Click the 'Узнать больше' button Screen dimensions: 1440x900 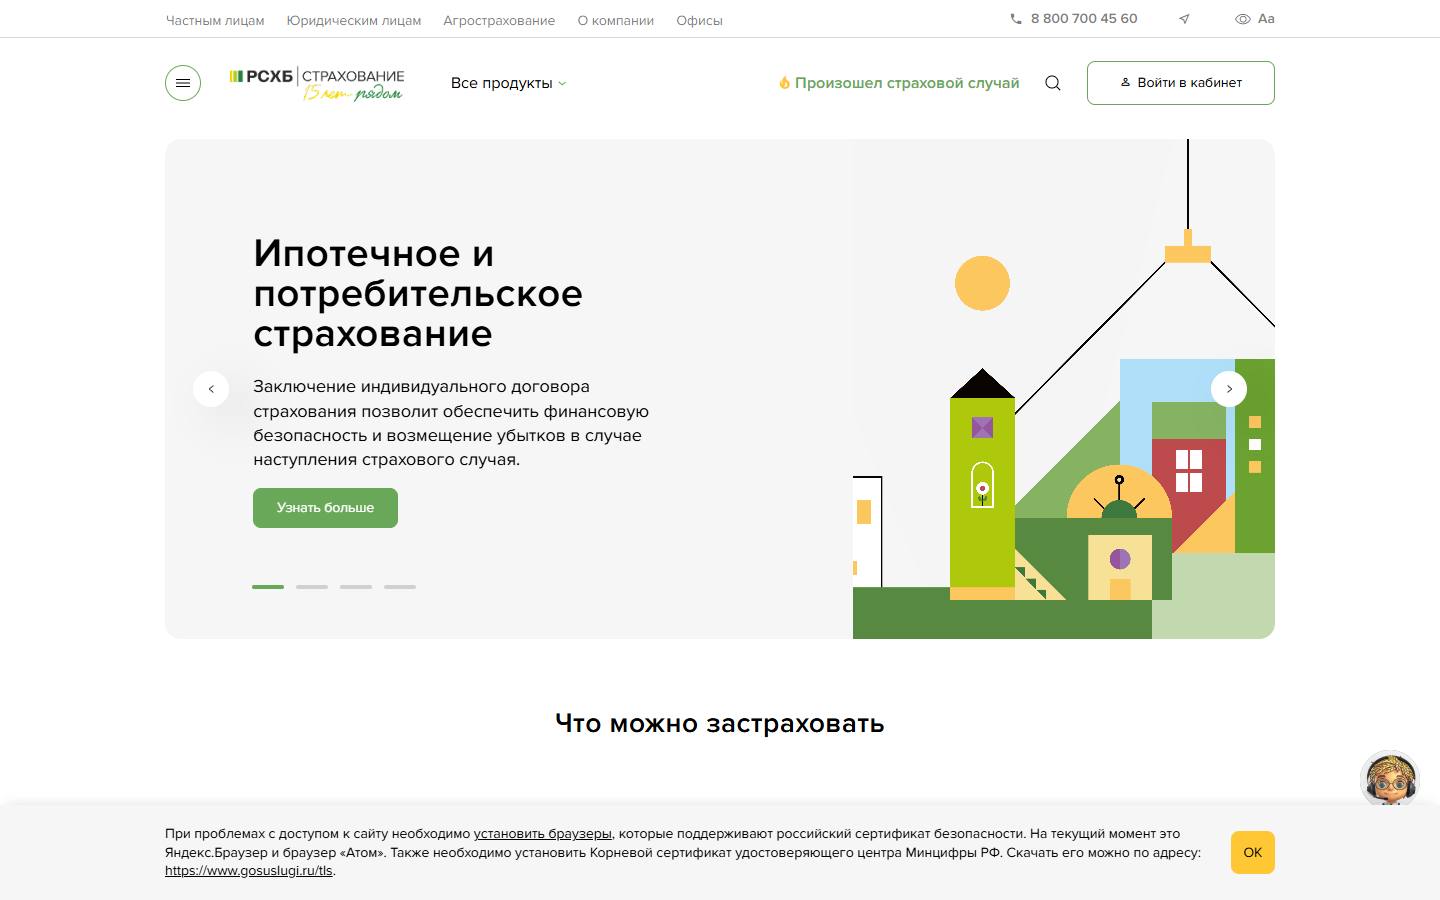pos(325,508)
